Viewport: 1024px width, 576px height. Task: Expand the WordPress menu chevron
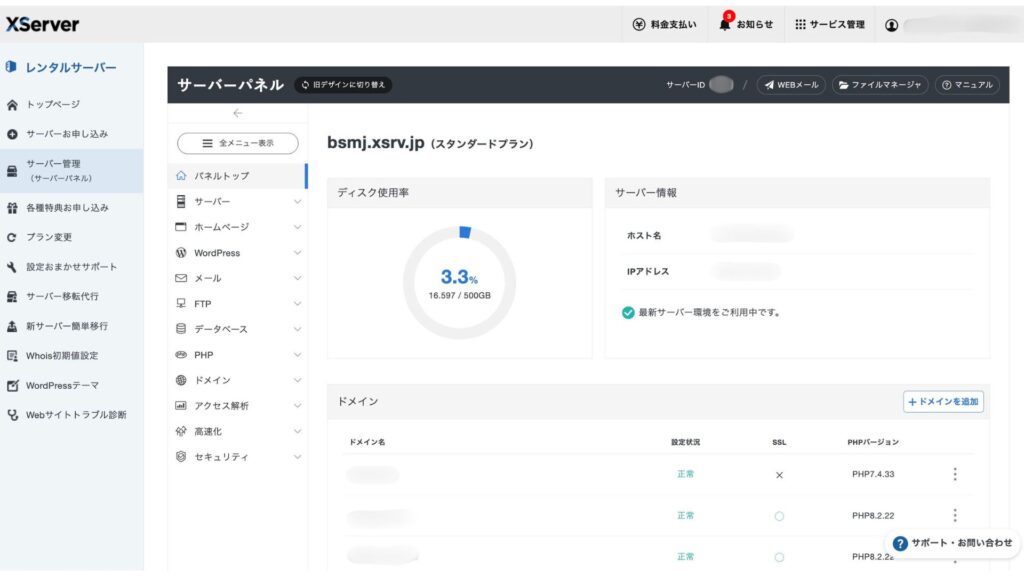pyautogui.click(x=297, y=253)
